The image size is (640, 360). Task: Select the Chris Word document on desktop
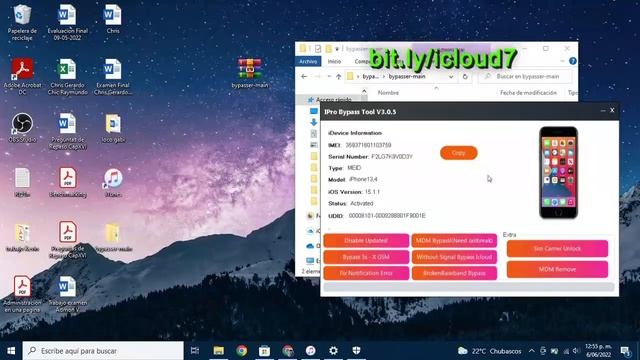[113, 19]
